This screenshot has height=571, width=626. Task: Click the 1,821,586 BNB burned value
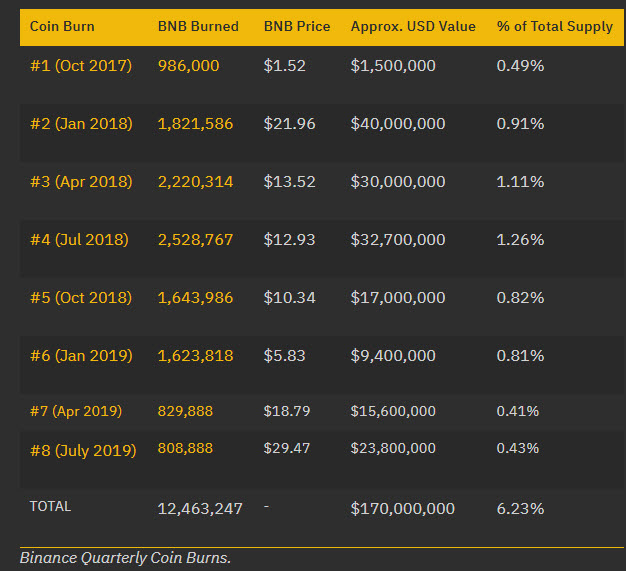[x=195, y=124]
